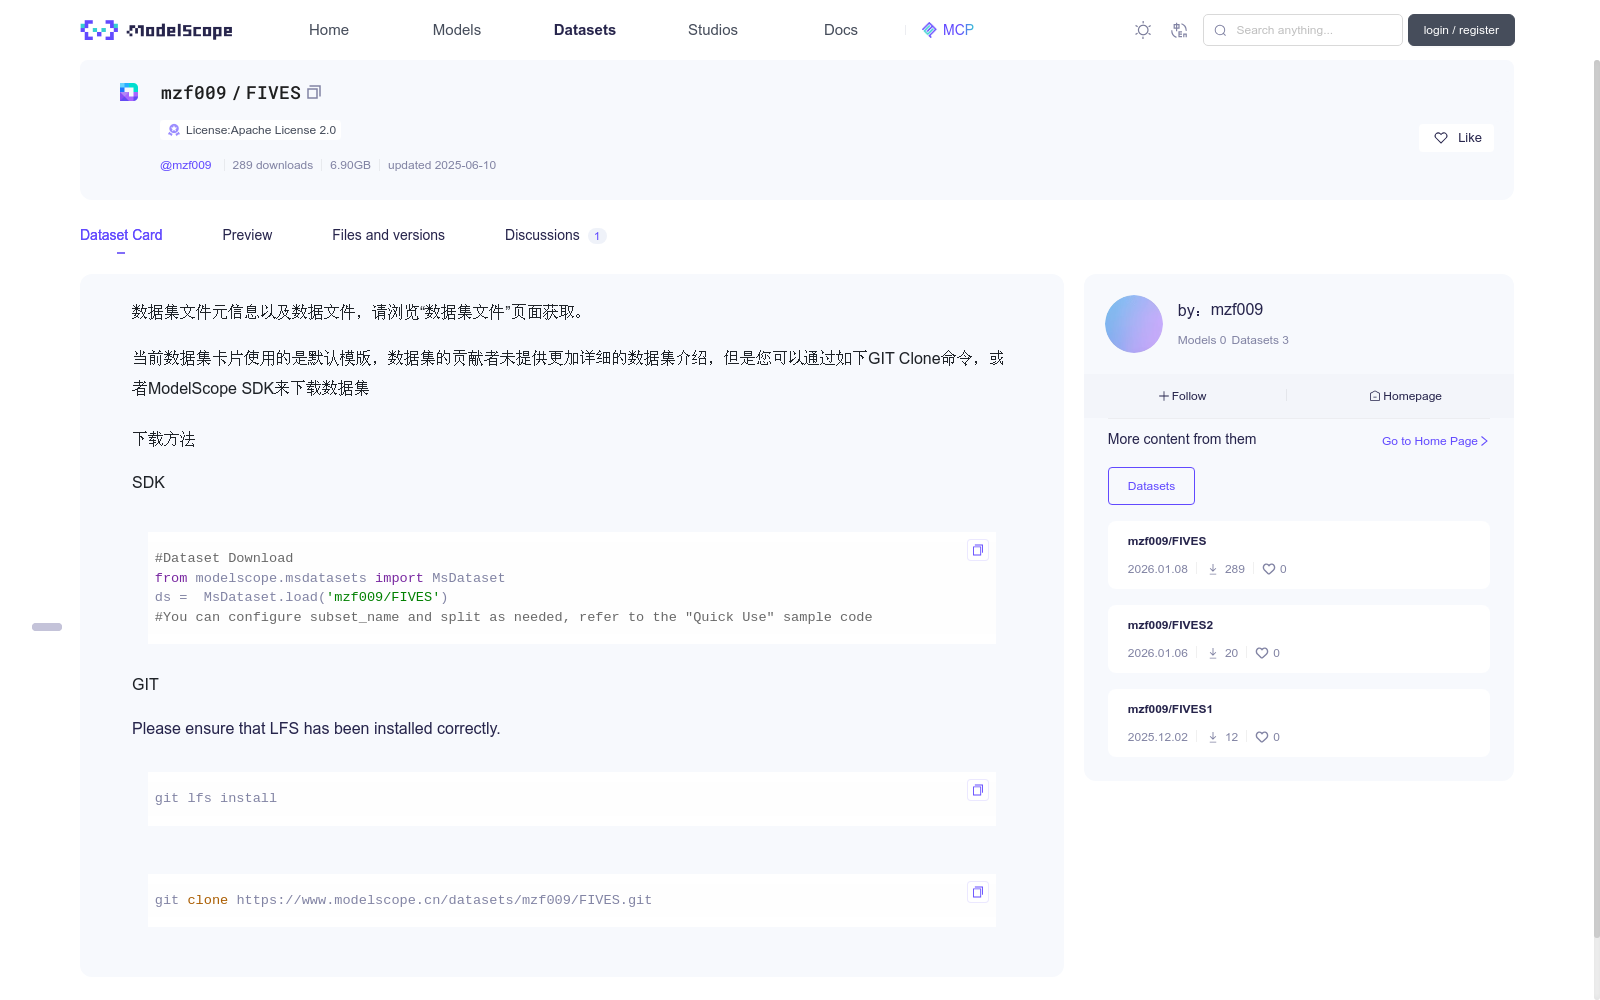1600x1000 pixels.
Task: Select the Dataset Card tab
Action: [121, 235]
